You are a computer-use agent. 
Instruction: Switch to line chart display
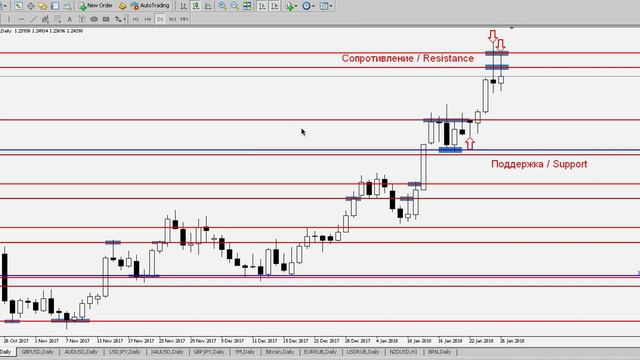click(208, 6)
